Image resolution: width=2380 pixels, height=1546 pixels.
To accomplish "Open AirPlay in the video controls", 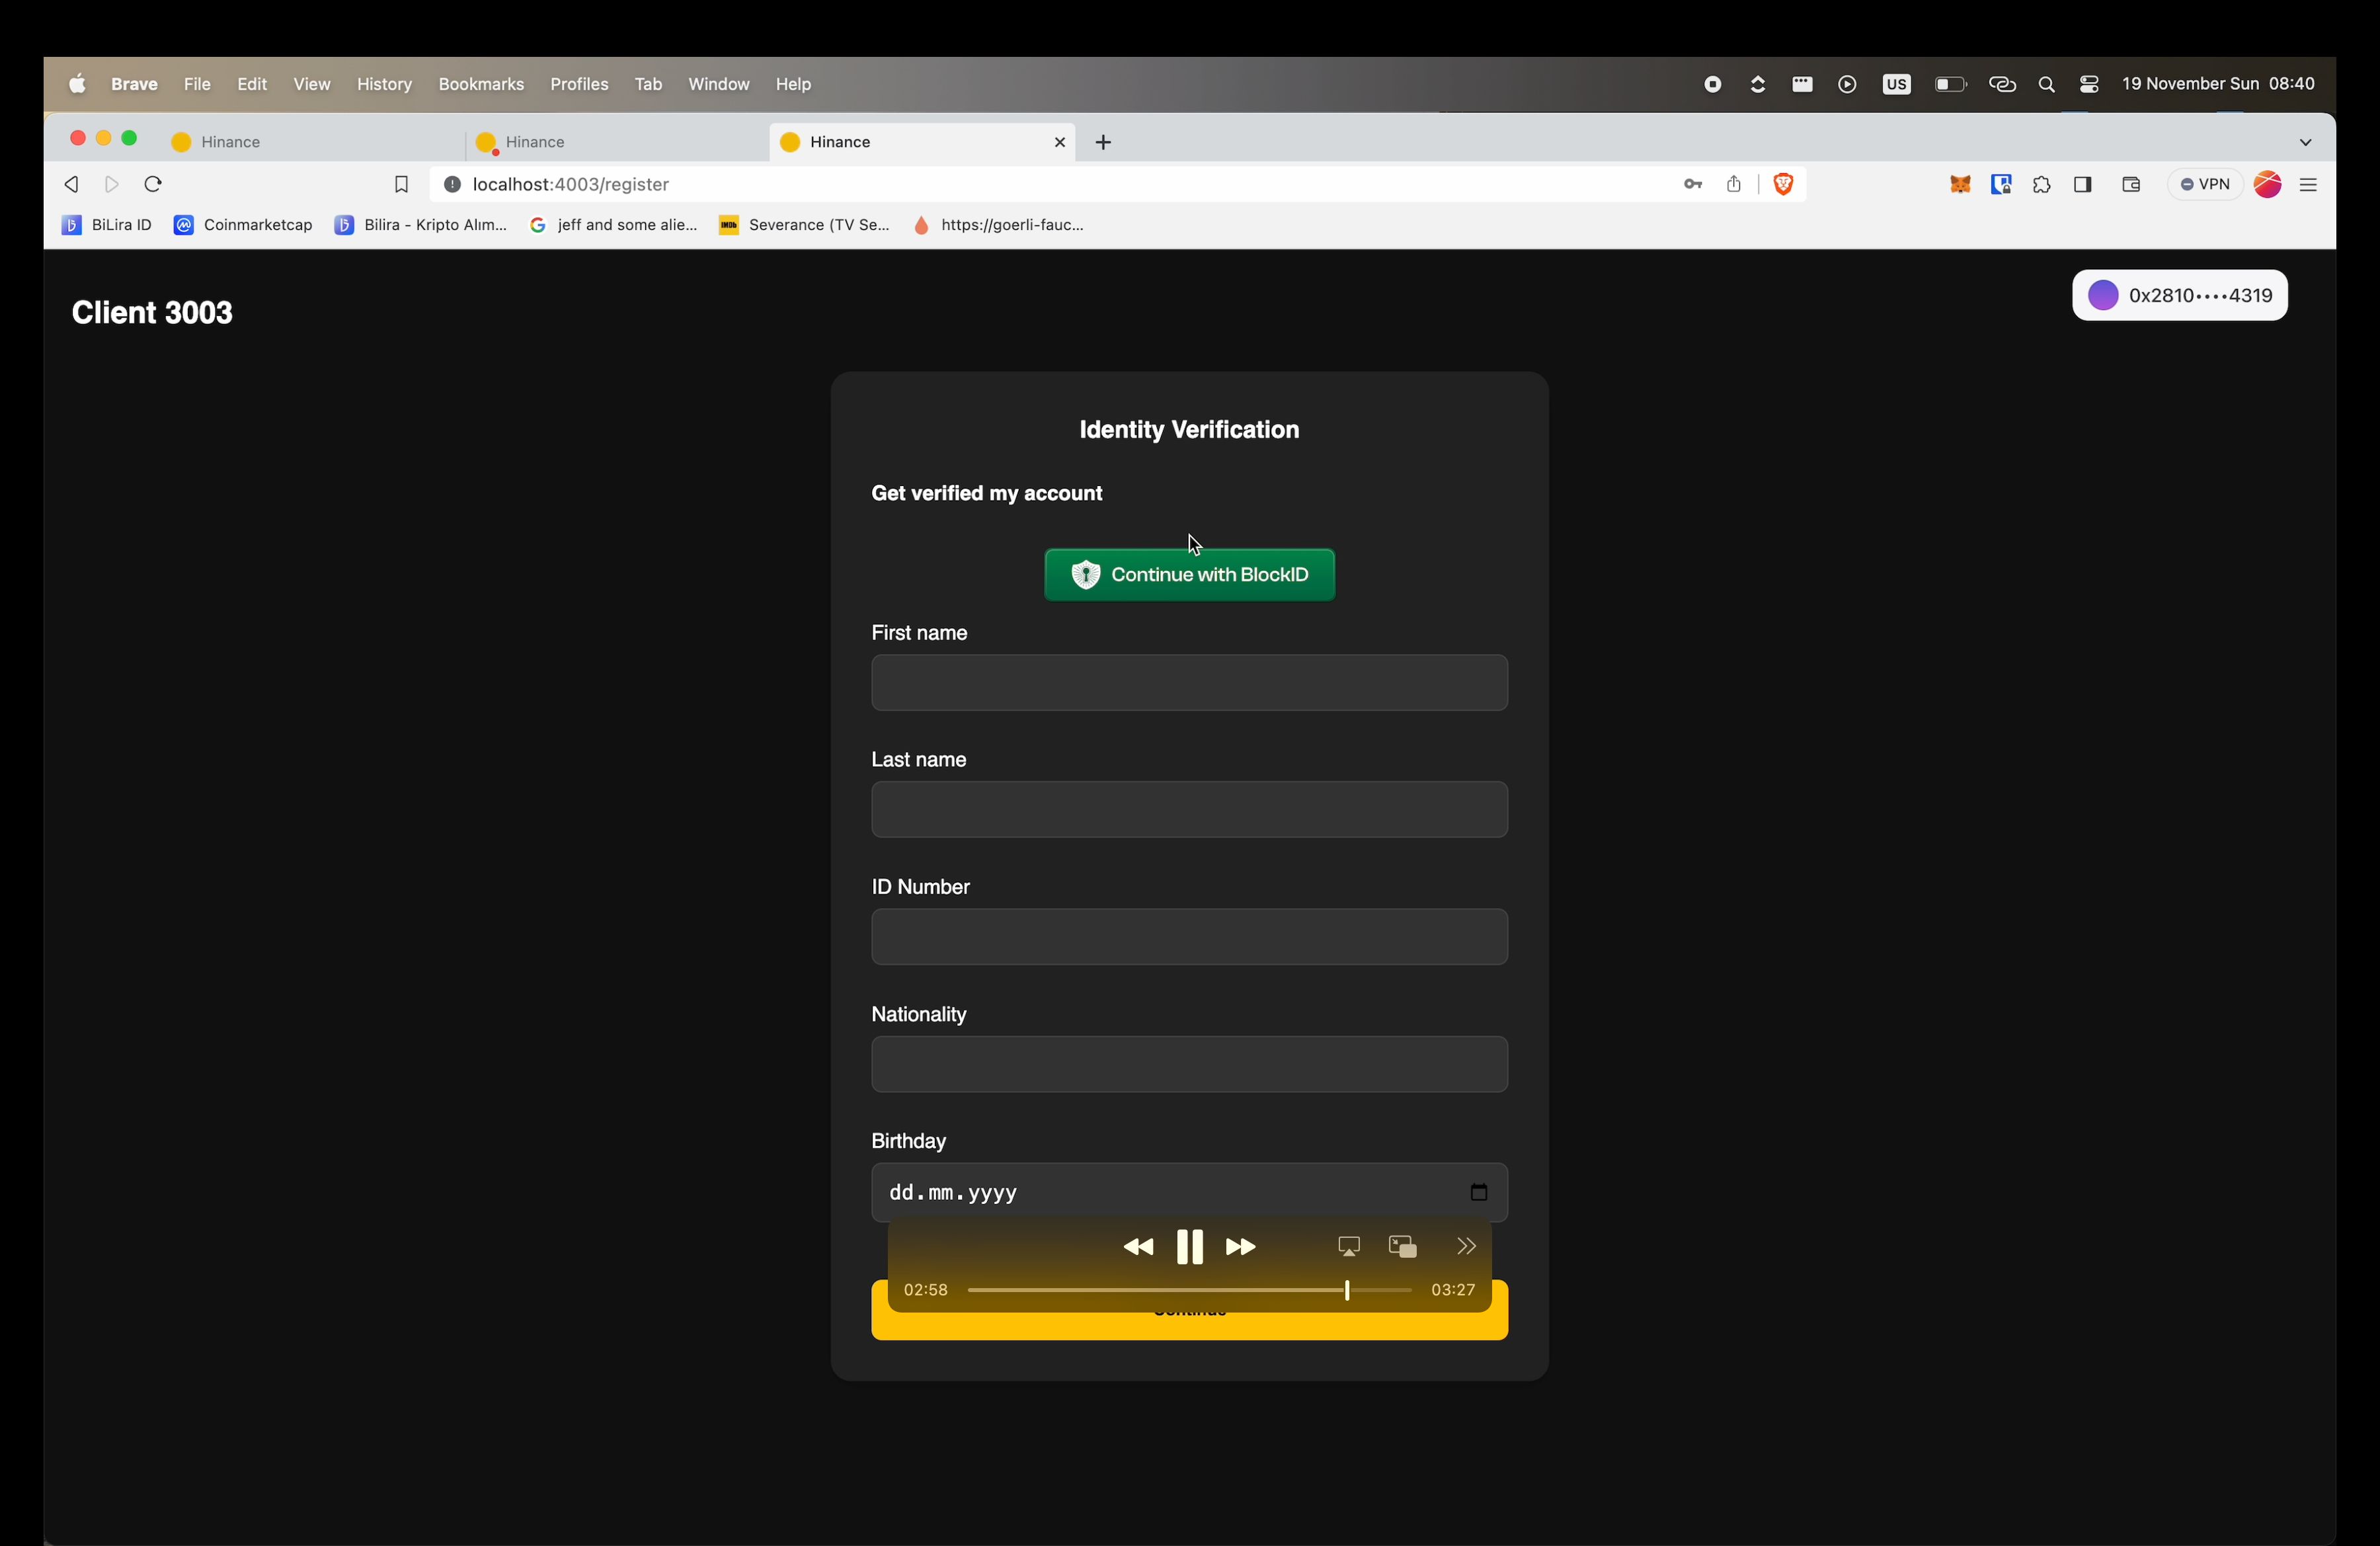I will pos(1349,1247).
